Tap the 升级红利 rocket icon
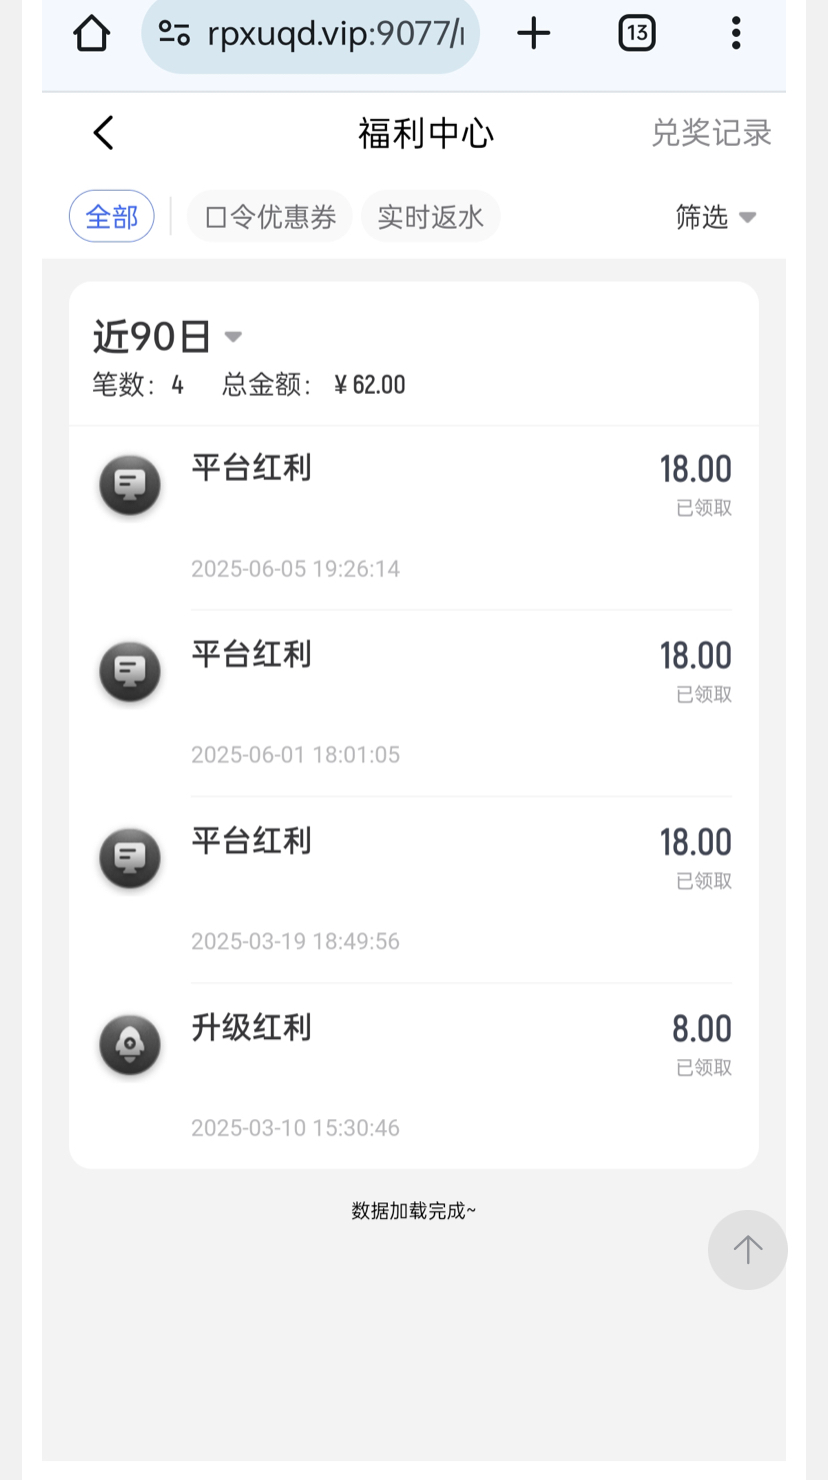 (x=130, y=1044)
